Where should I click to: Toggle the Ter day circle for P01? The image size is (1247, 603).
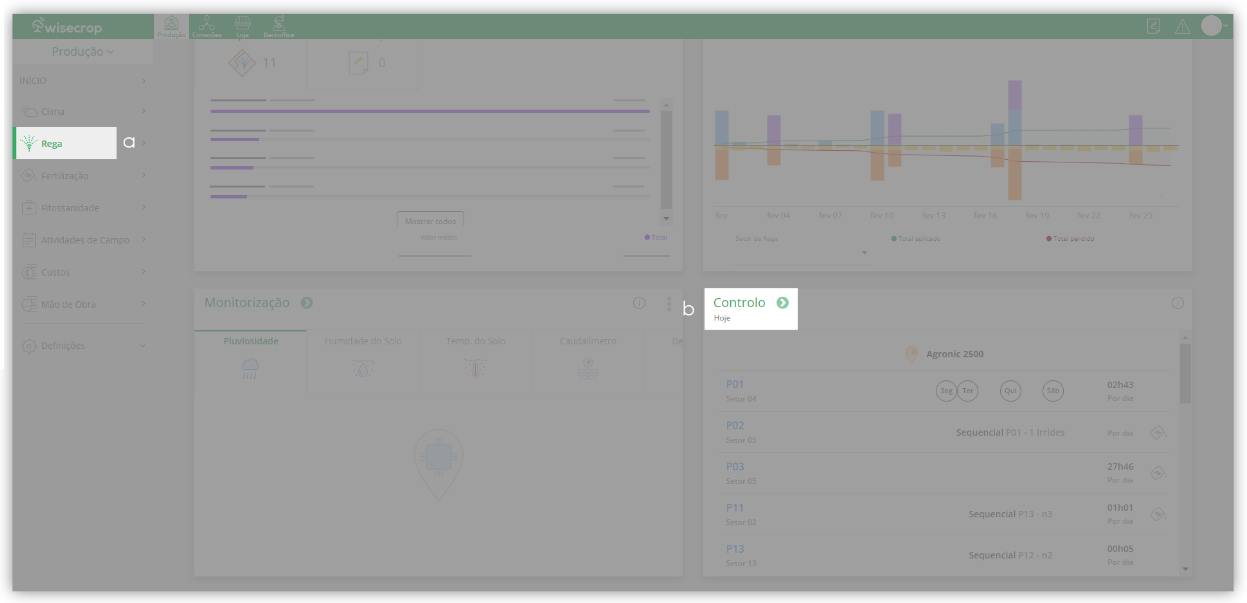click(x=967, y=391)
